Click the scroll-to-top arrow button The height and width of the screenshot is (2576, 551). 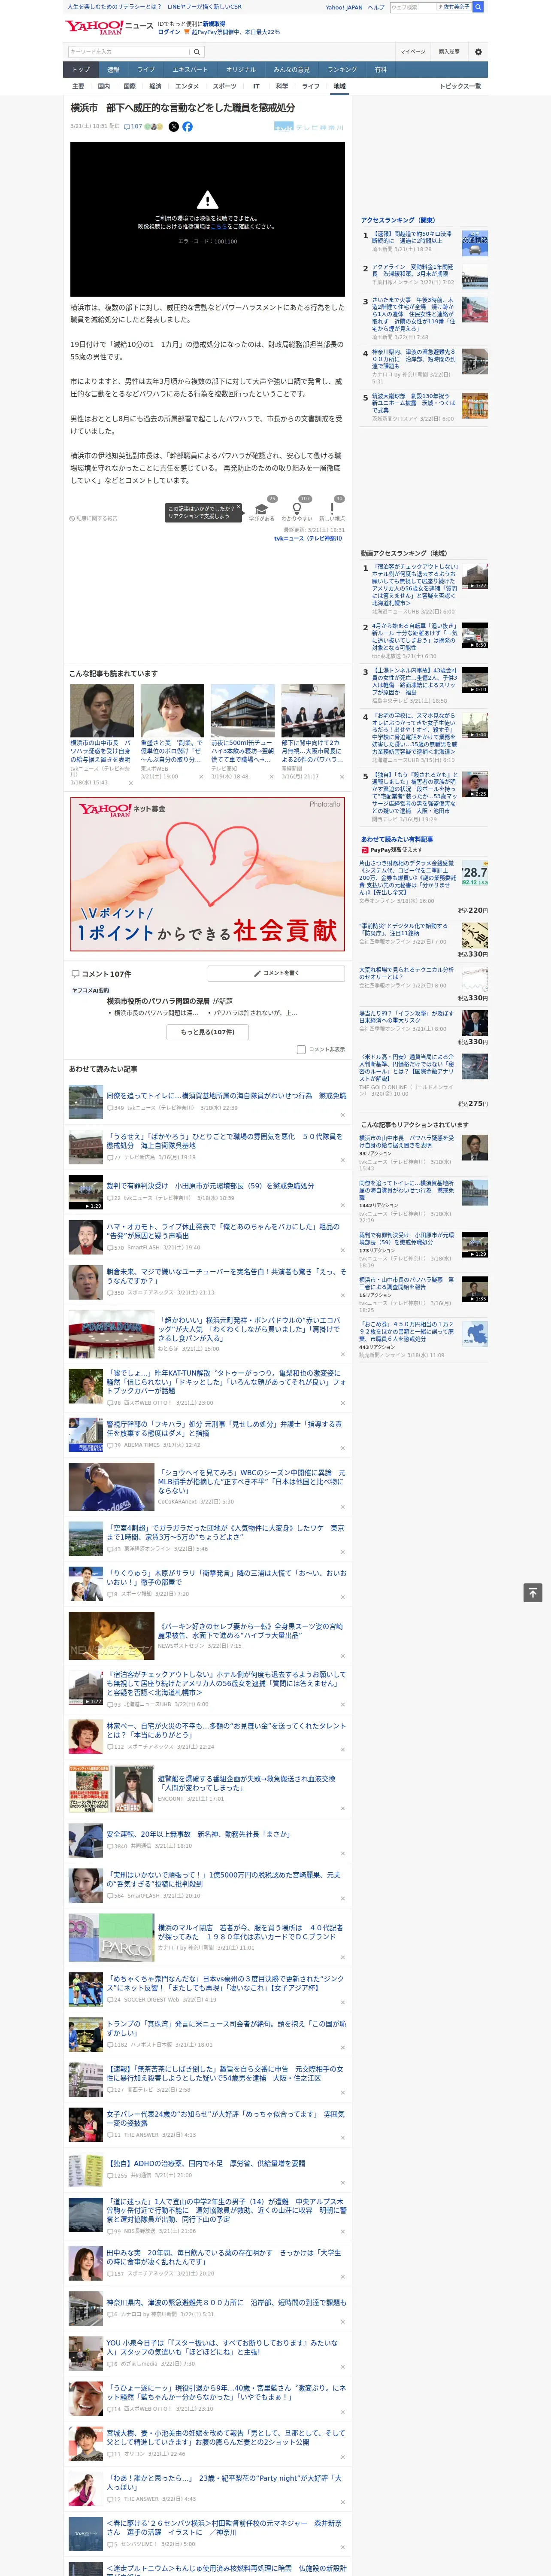pyautogui.click(x=533, y=1593)
